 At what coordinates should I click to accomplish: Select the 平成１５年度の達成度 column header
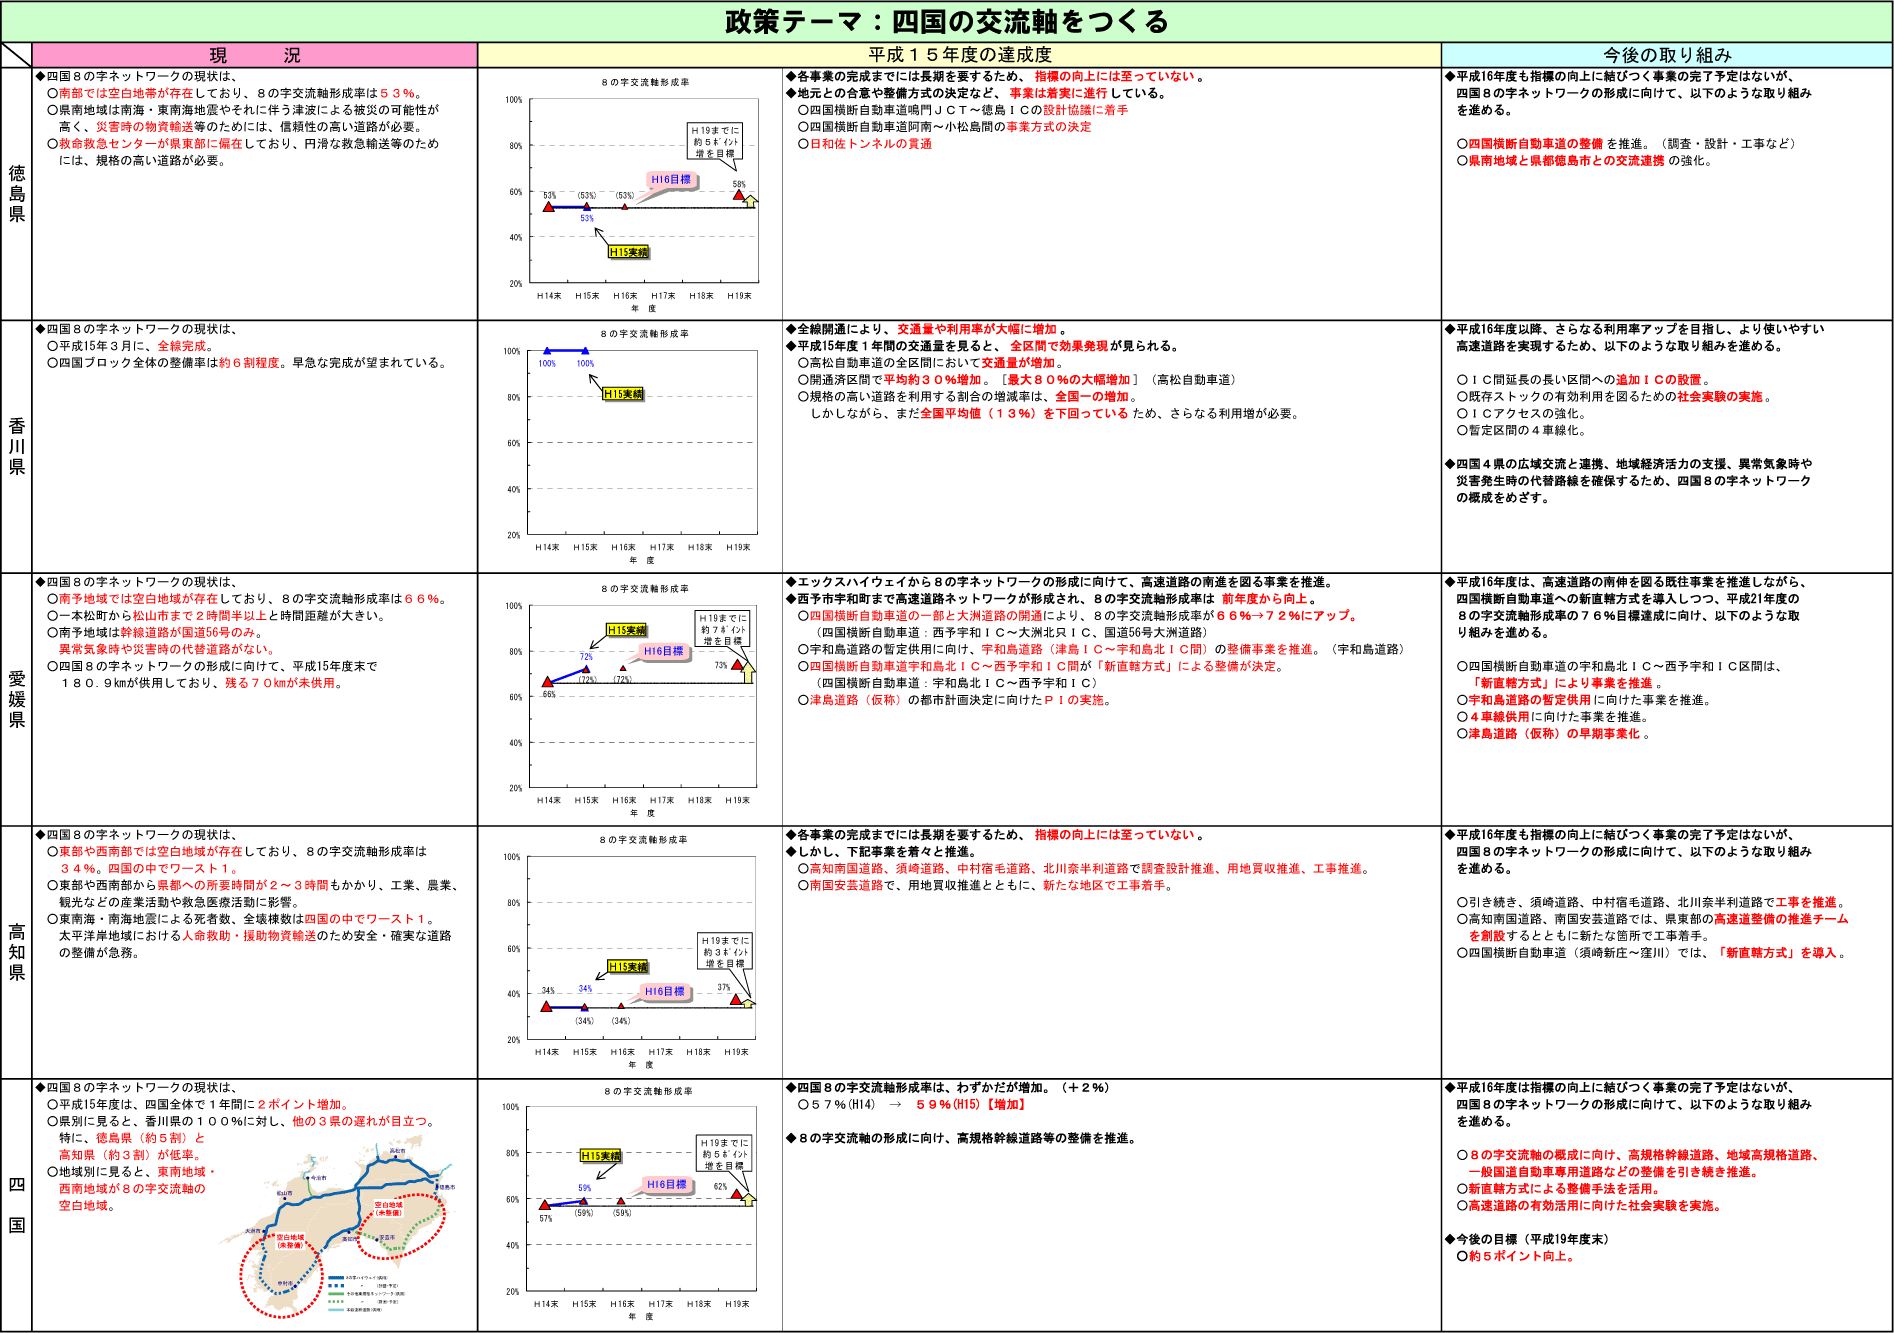[x=959, y=55]
